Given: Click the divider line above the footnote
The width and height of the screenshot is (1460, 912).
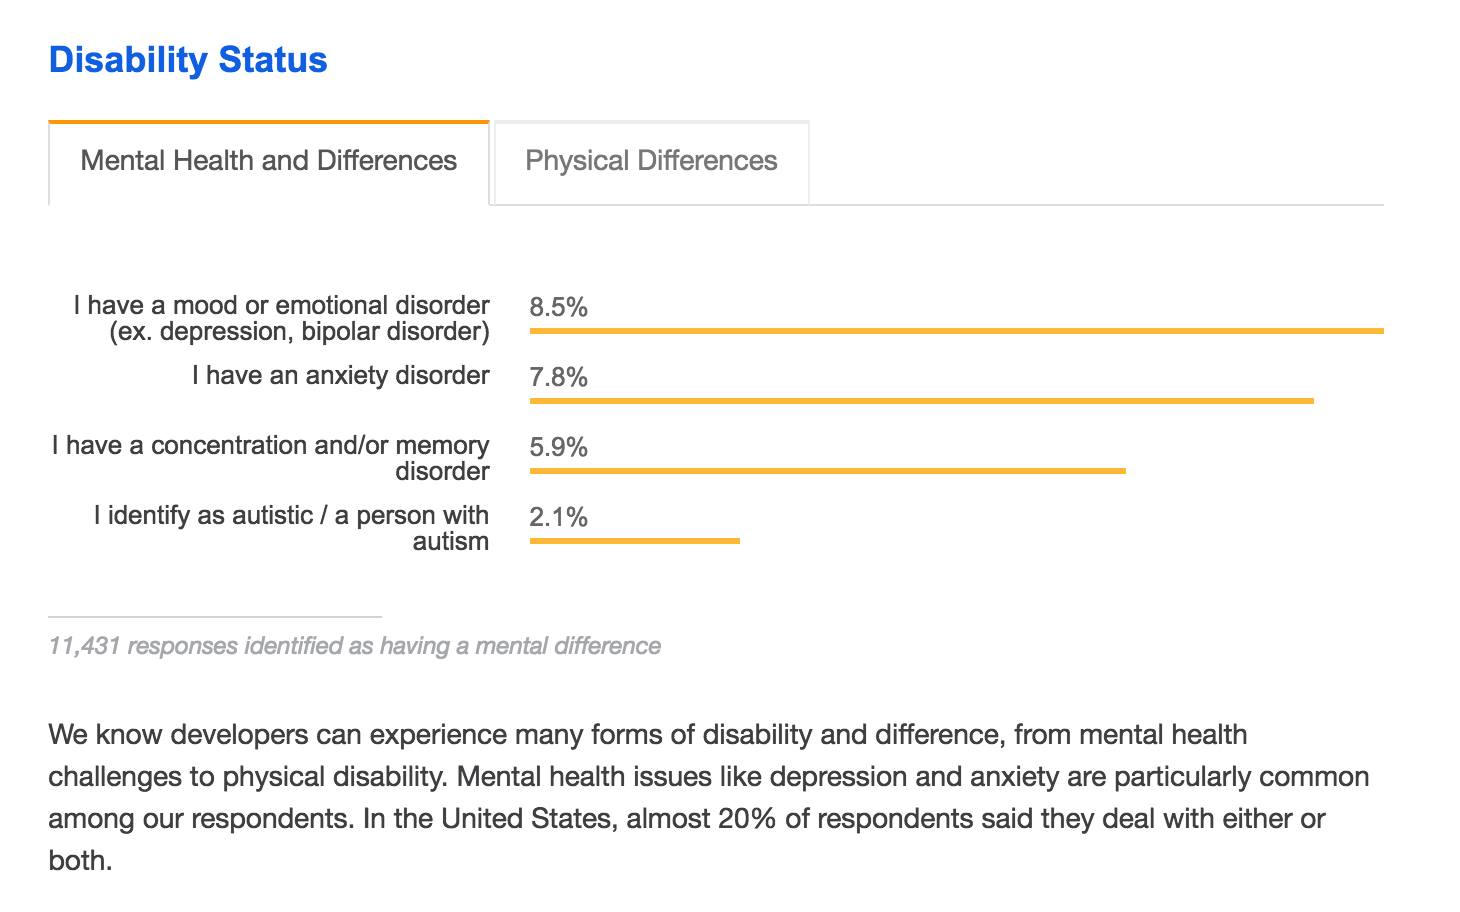Looking at the screenshot, I should pos(215,617).
